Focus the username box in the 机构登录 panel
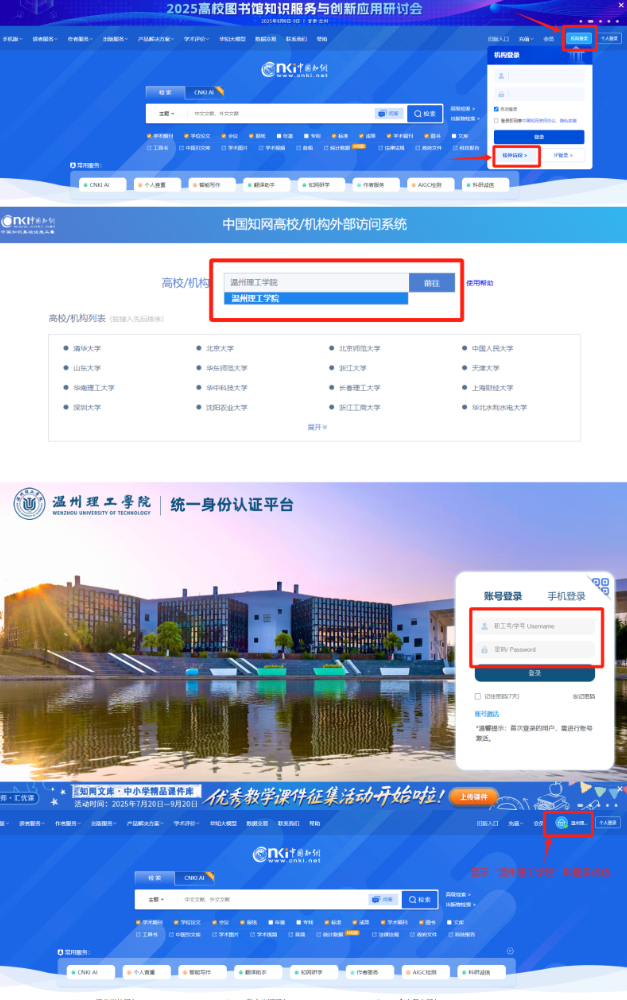The height and width of the screenshot is (1000, 627). pyautogui.click(x=540, y=76)
